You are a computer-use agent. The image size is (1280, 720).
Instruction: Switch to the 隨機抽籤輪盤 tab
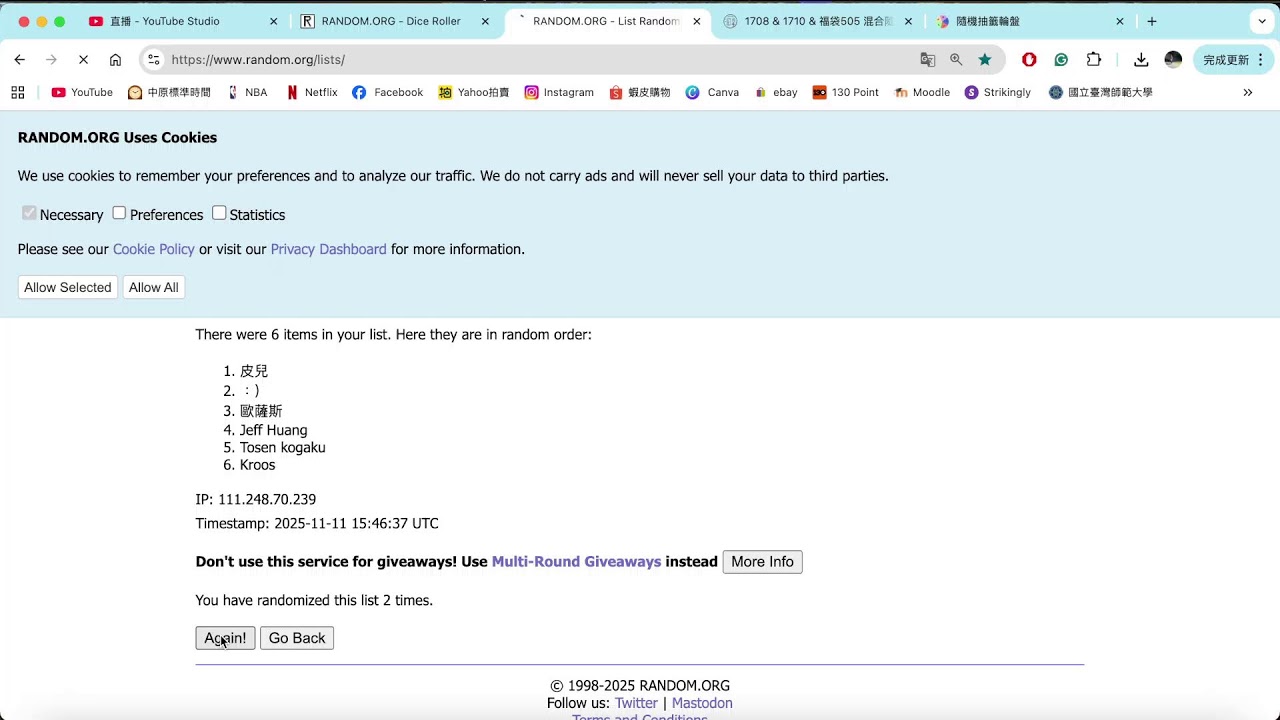pyautogui.click(x=1030, y=21)
